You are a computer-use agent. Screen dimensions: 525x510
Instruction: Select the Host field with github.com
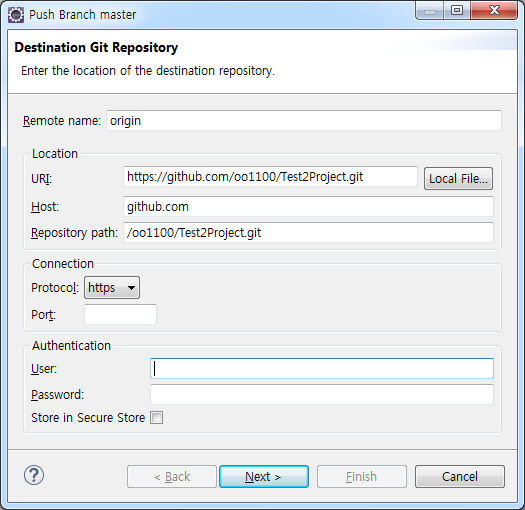click(x=308, y=207)
